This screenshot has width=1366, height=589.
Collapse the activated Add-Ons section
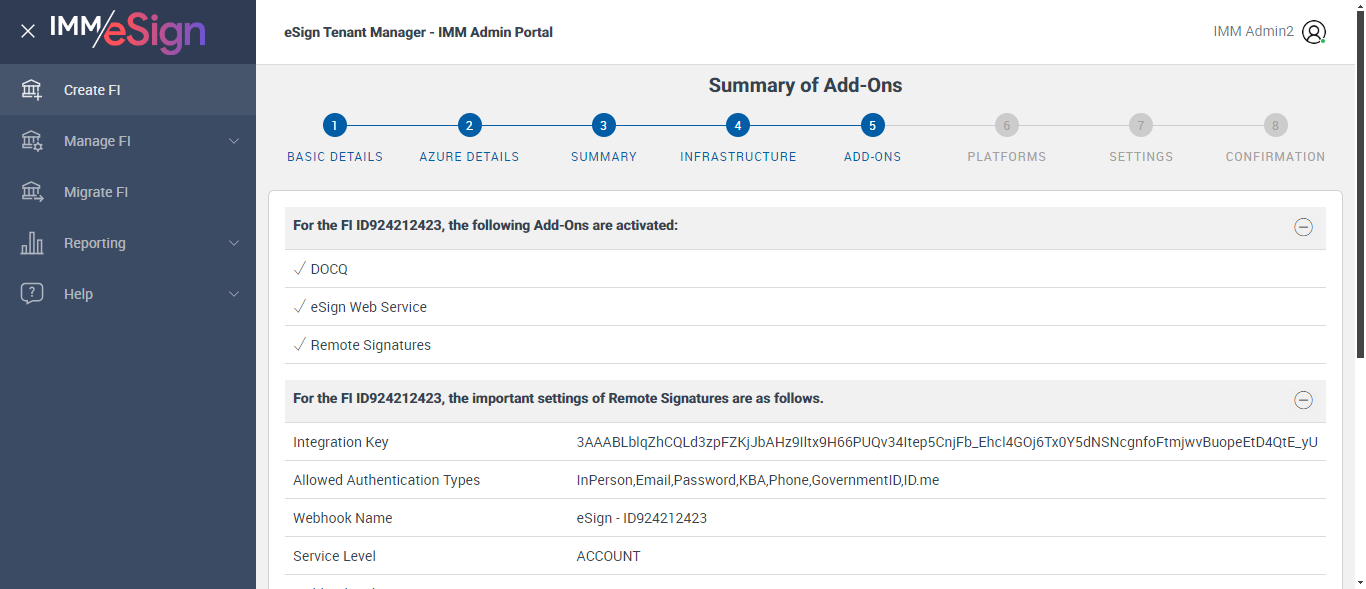[x=1303, y=227]
